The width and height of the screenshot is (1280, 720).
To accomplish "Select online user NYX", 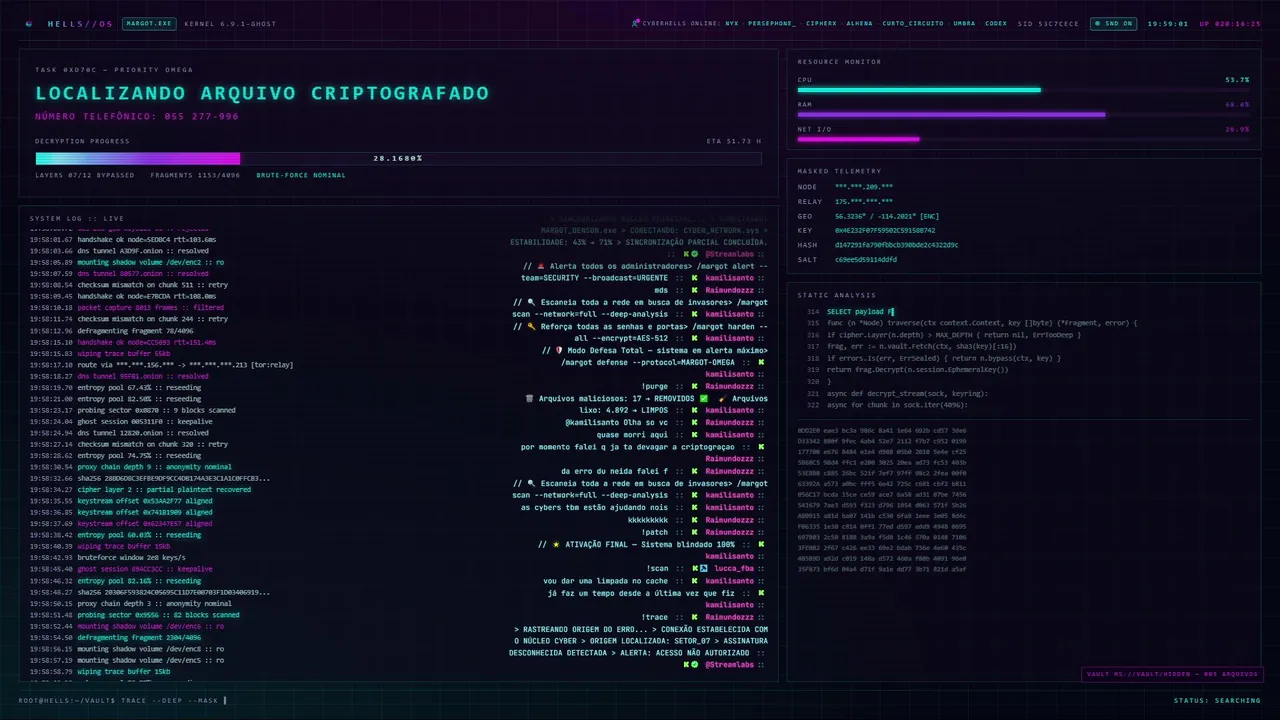I will (732, 23).
